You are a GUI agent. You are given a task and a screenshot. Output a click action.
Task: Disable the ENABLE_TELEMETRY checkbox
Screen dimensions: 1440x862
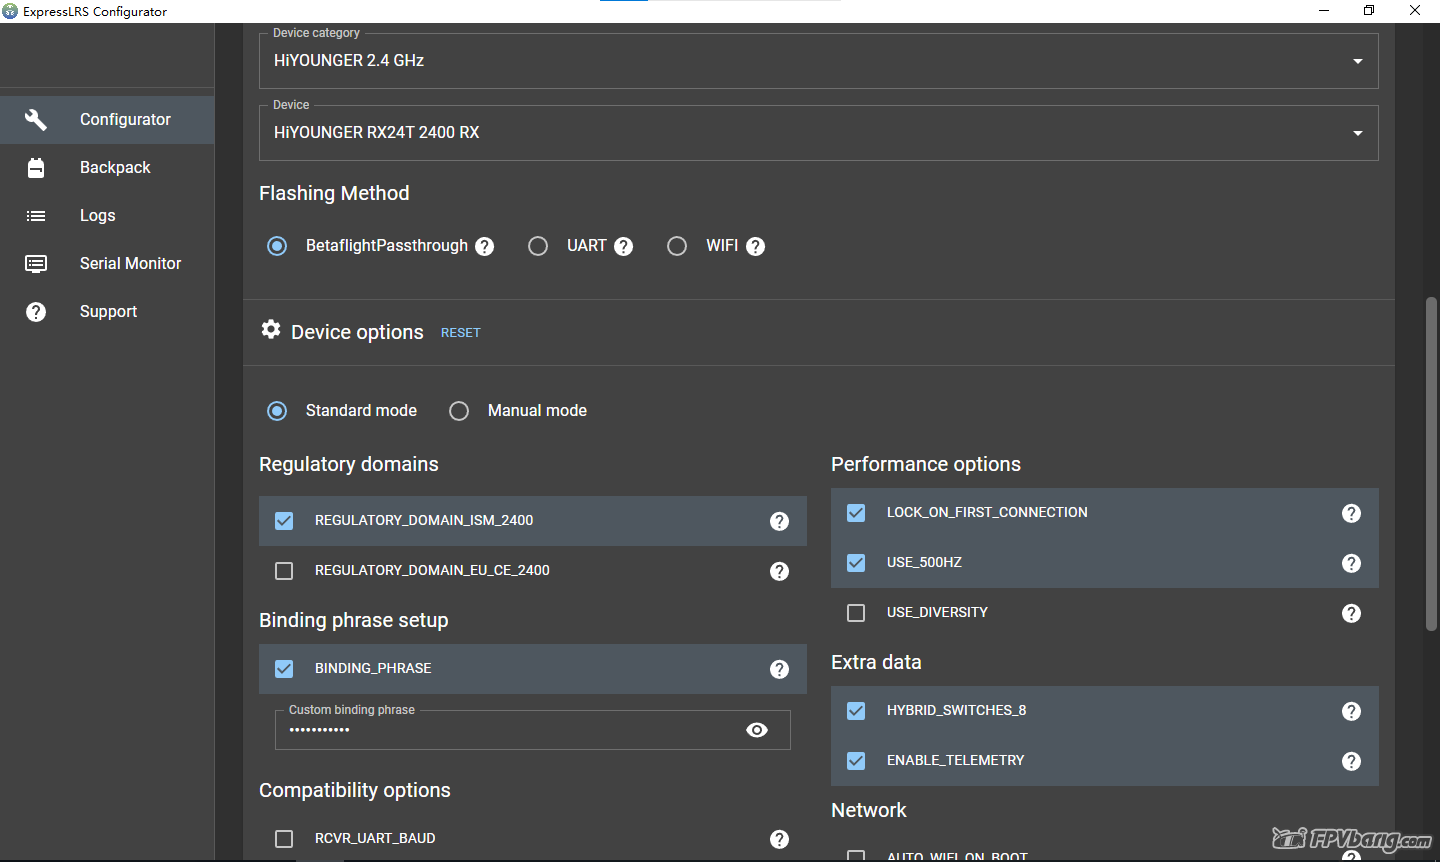pos(856,761)
